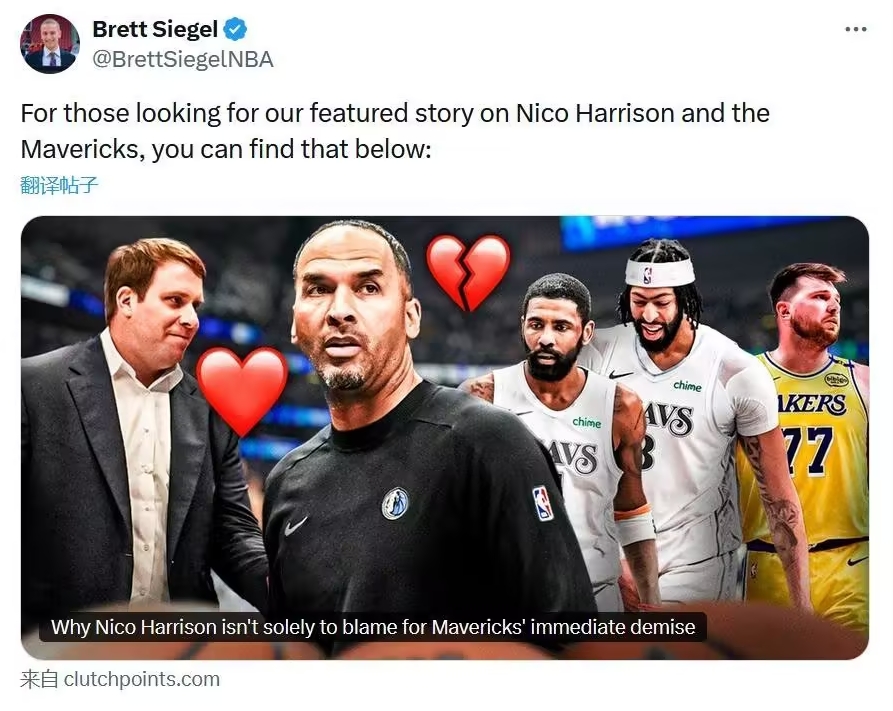Image resolution: width=893 pixels, height=711 pixels.
Task: Open the @BrettSiegelNBA handle
Action: (183, 60)
